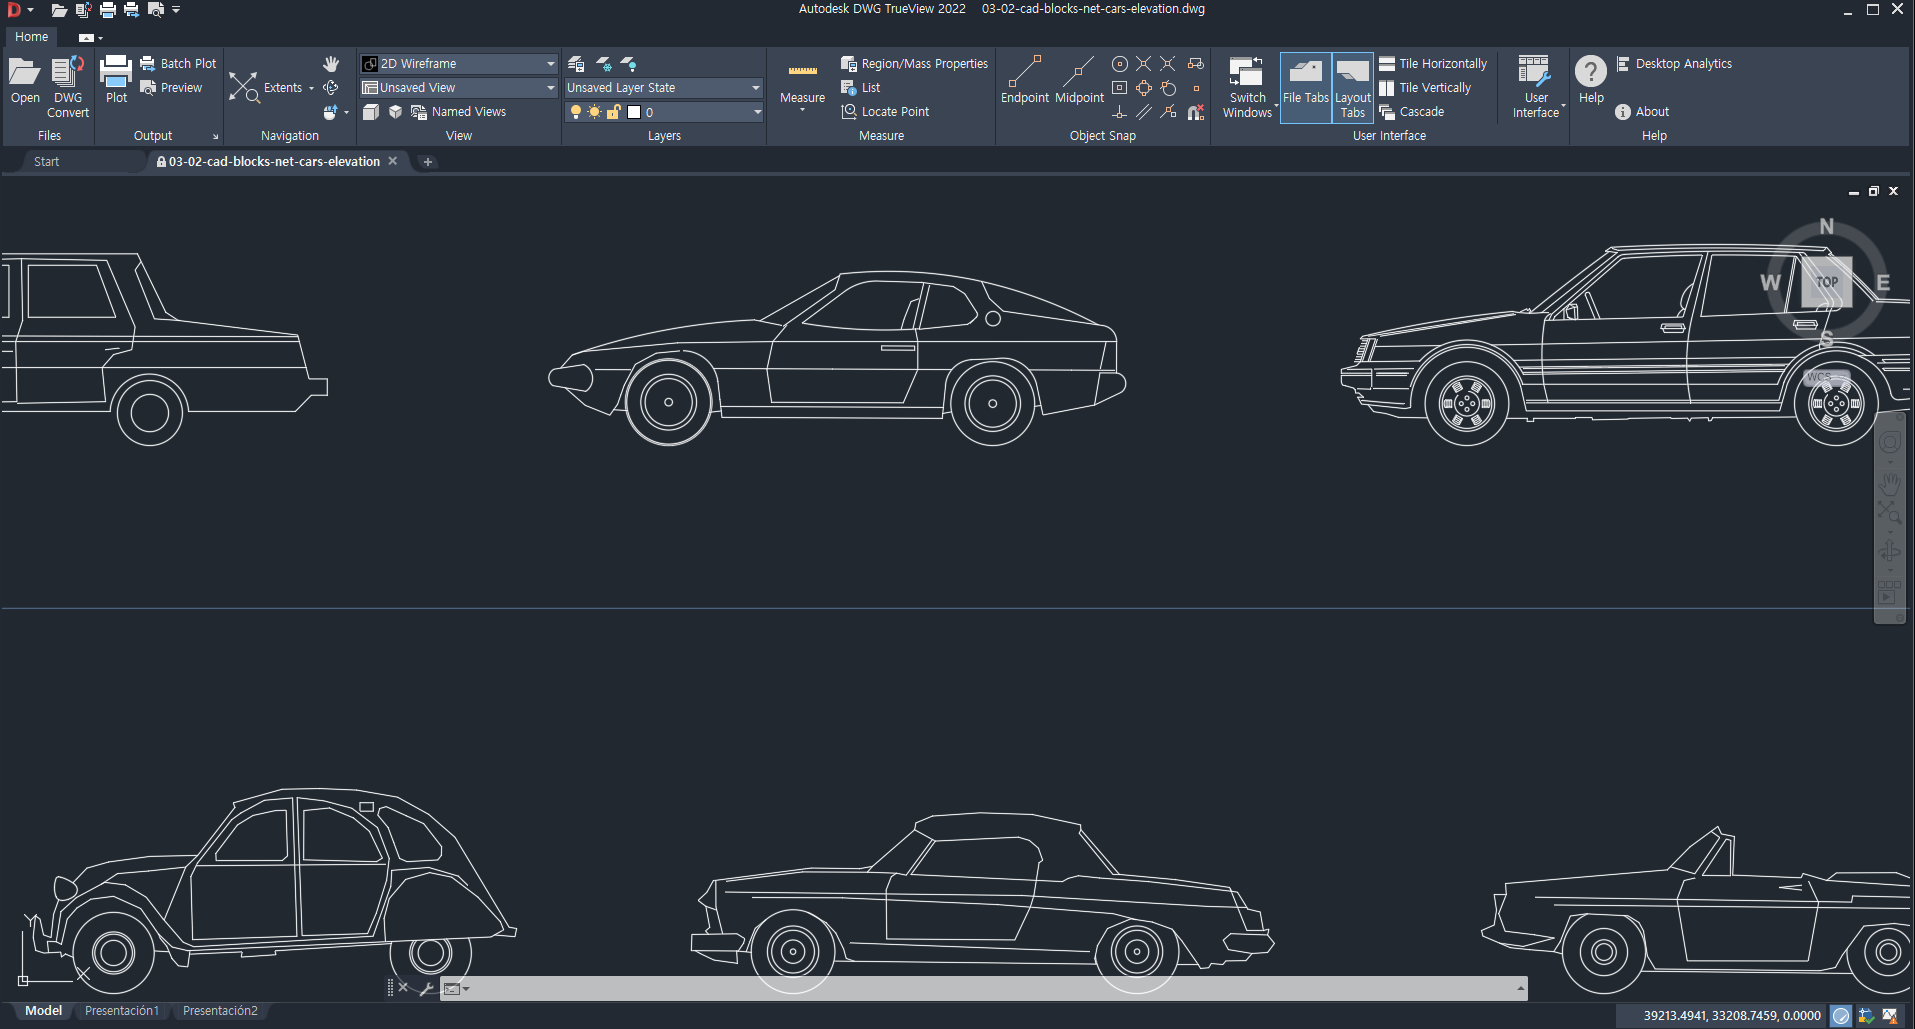Open the 2D Wireframe visual style dropdown
The image size is (1915, 1029).
tap(458, 63)
